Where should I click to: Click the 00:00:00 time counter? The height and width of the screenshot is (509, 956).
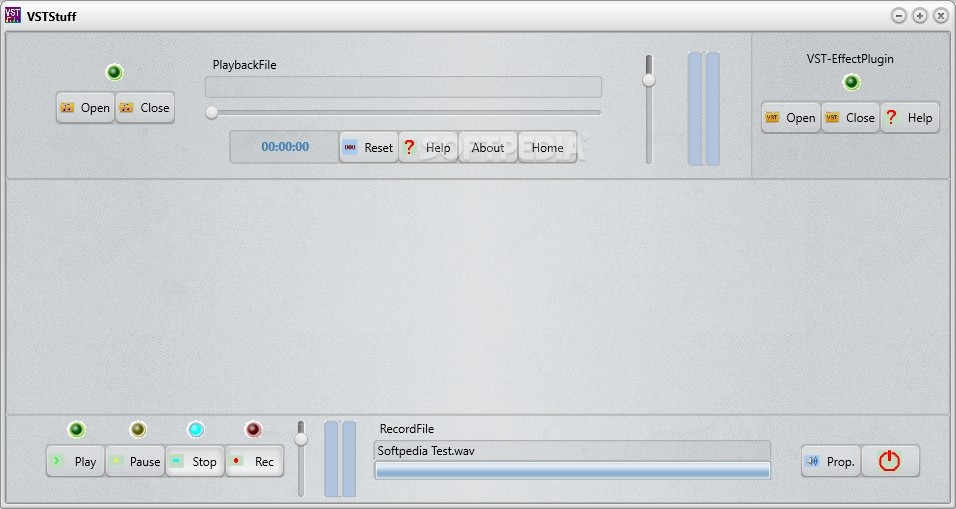click(x=285, y=147)
